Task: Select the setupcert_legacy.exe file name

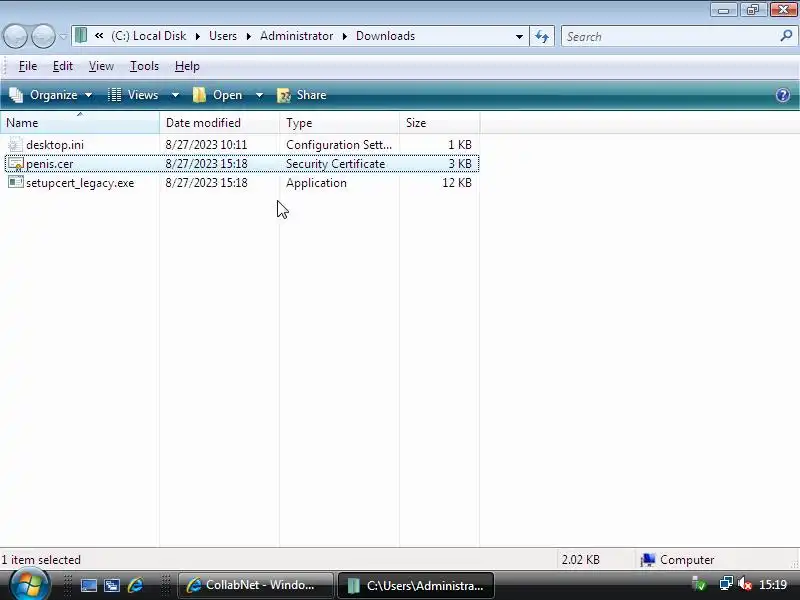Action: [x=80, y=183]
